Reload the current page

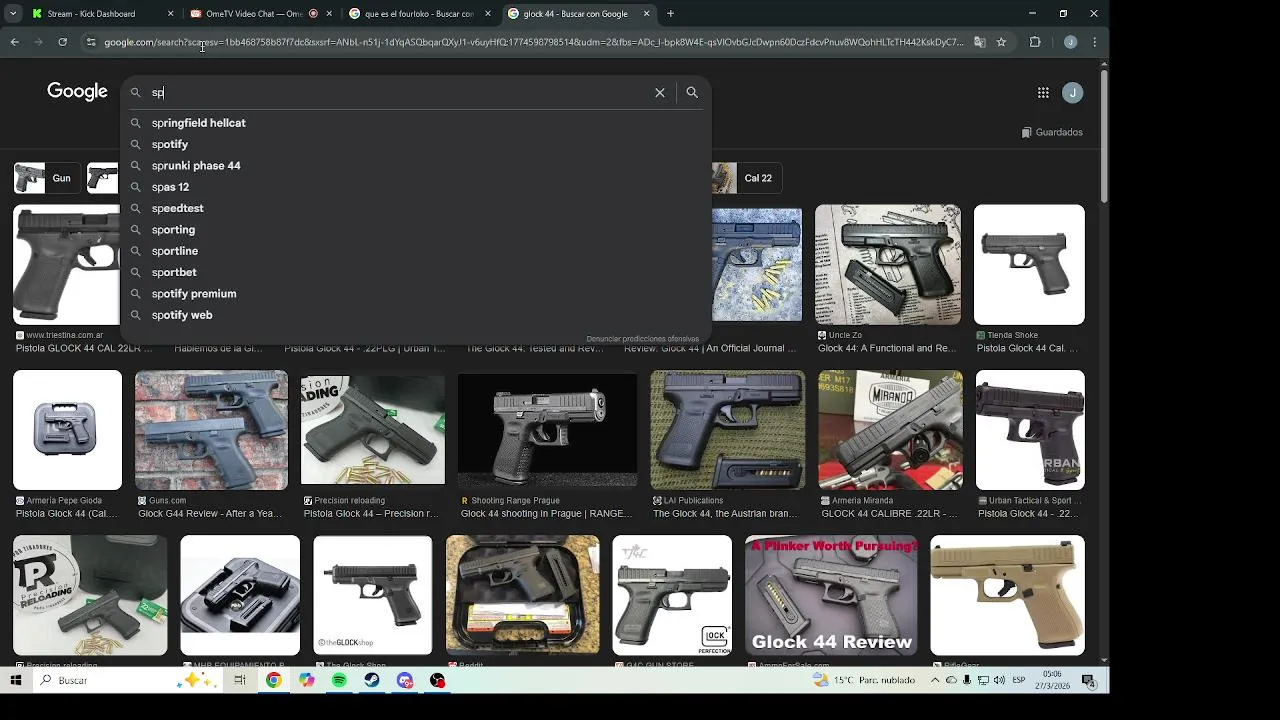pos(62,42)
